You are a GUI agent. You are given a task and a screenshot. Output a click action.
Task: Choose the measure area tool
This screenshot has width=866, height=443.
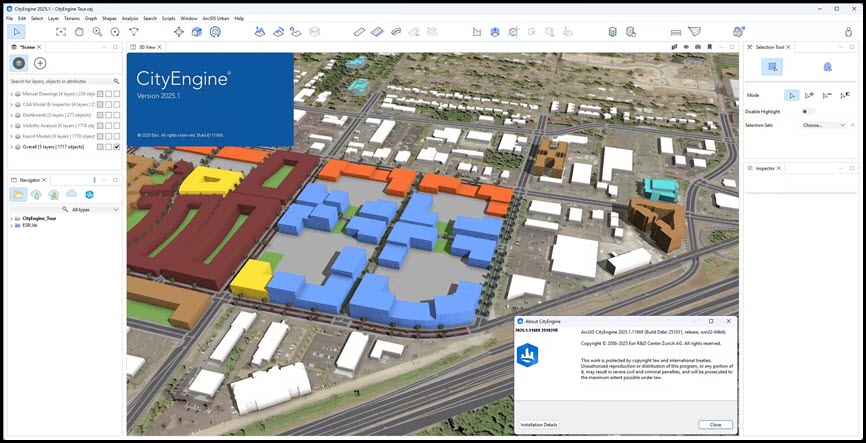(694, 32)
